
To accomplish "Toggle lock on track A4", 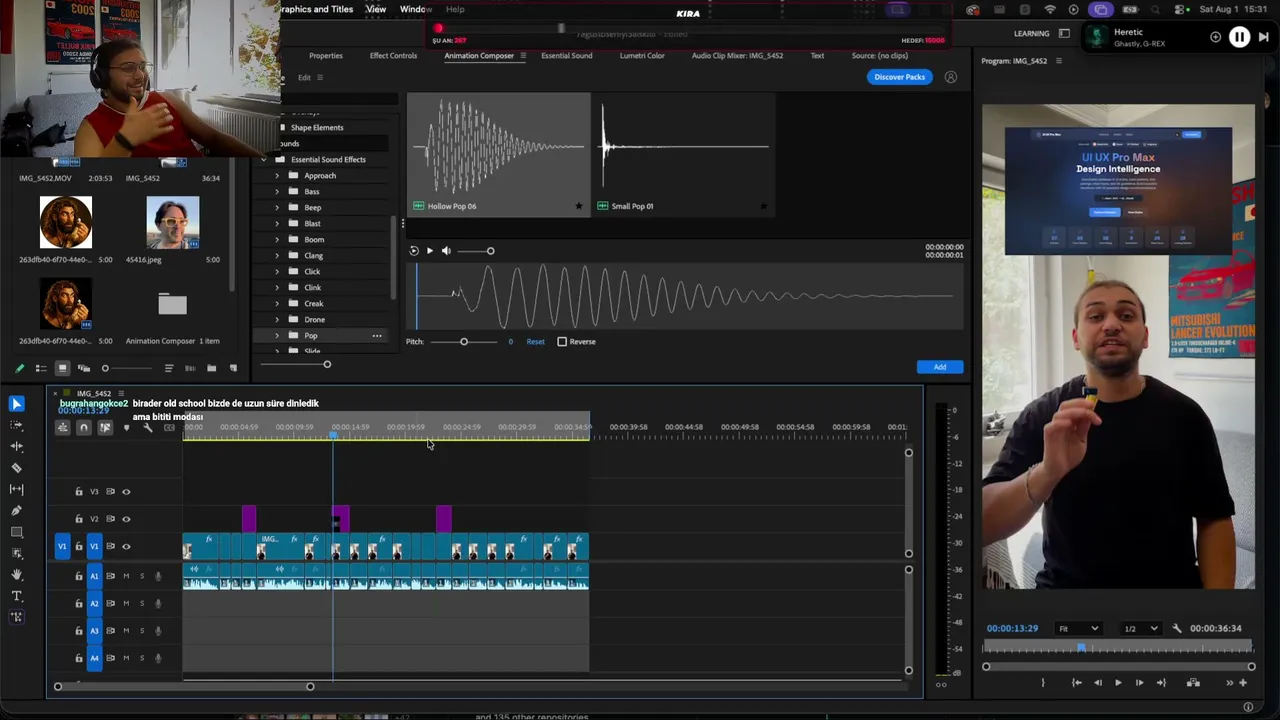I will tap(79, 658).
